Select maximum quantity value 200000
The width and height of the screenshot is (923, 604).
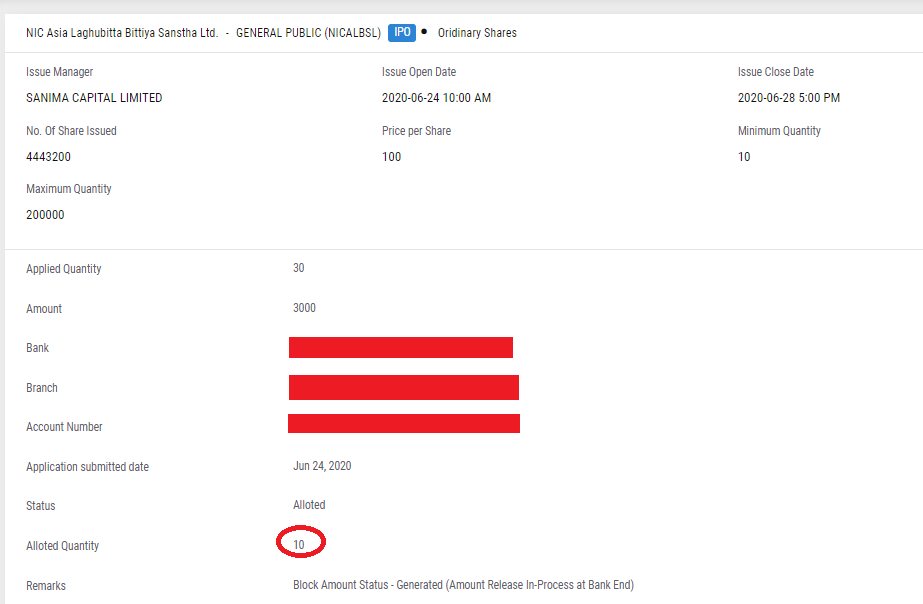pyautogui.click(x=45, y=214)
